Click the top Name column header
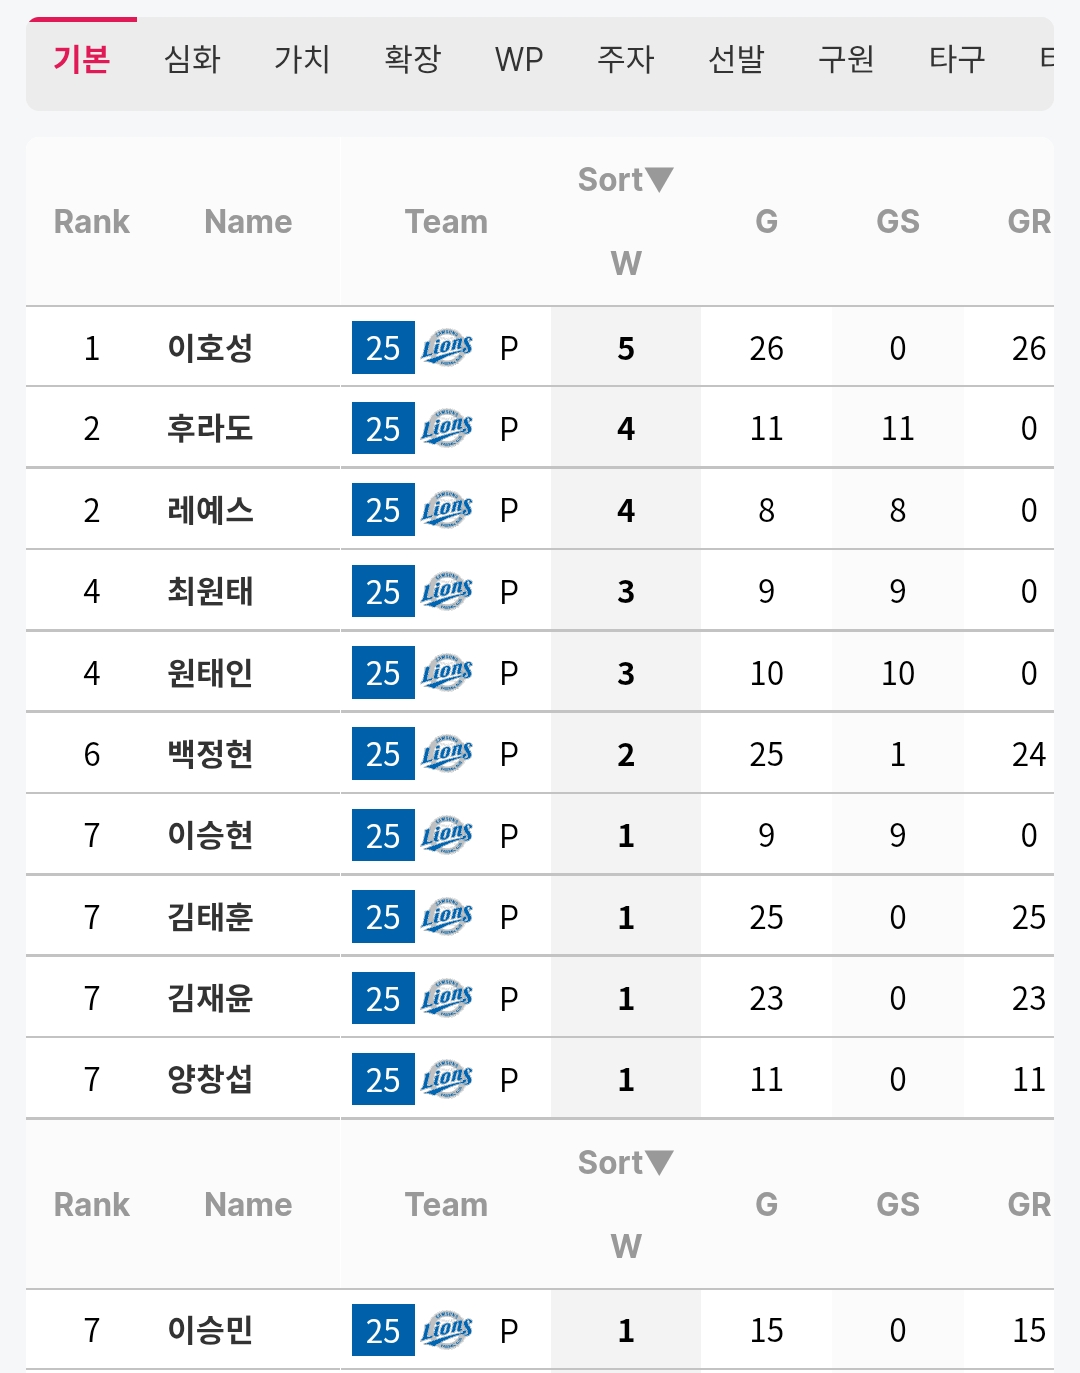 tap(248, 222)
